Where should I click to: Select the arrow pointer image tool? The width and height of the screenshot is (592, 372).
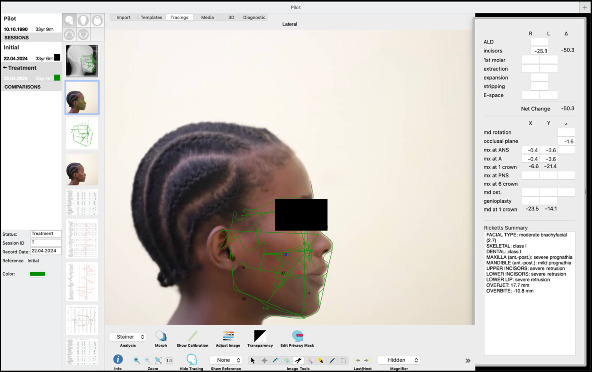pyautogui.click(x=253, y=360)
